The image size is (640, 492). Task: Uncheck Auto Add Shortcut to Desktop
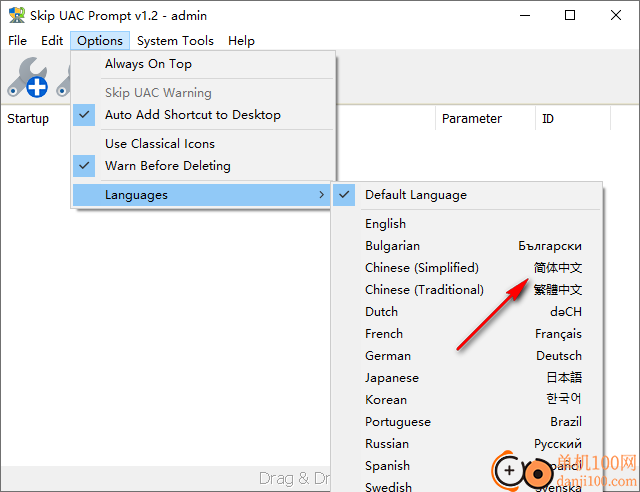tap(203, 115)
